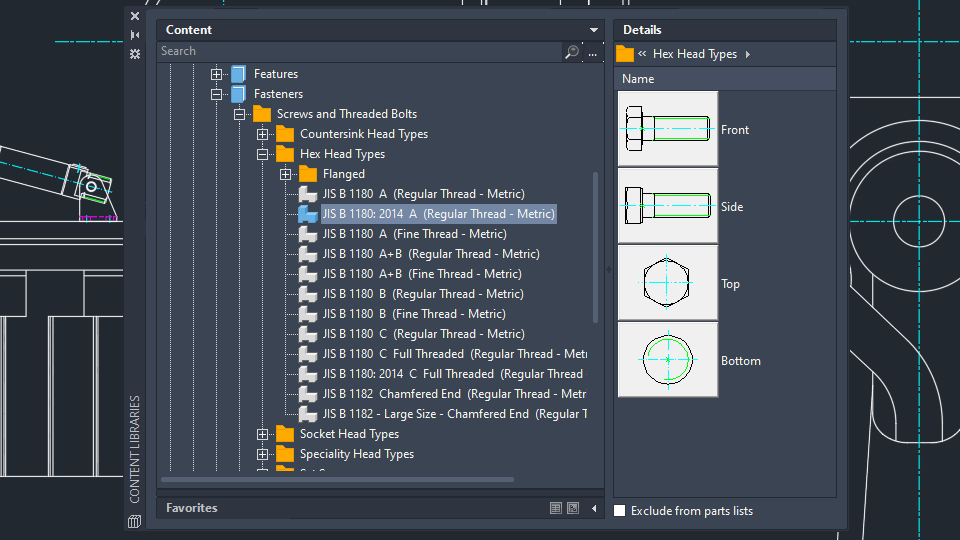
Task: Click bolt icon of JIS B 1180 C (Regular Thread - Metric)
Action: pos(308,334)
